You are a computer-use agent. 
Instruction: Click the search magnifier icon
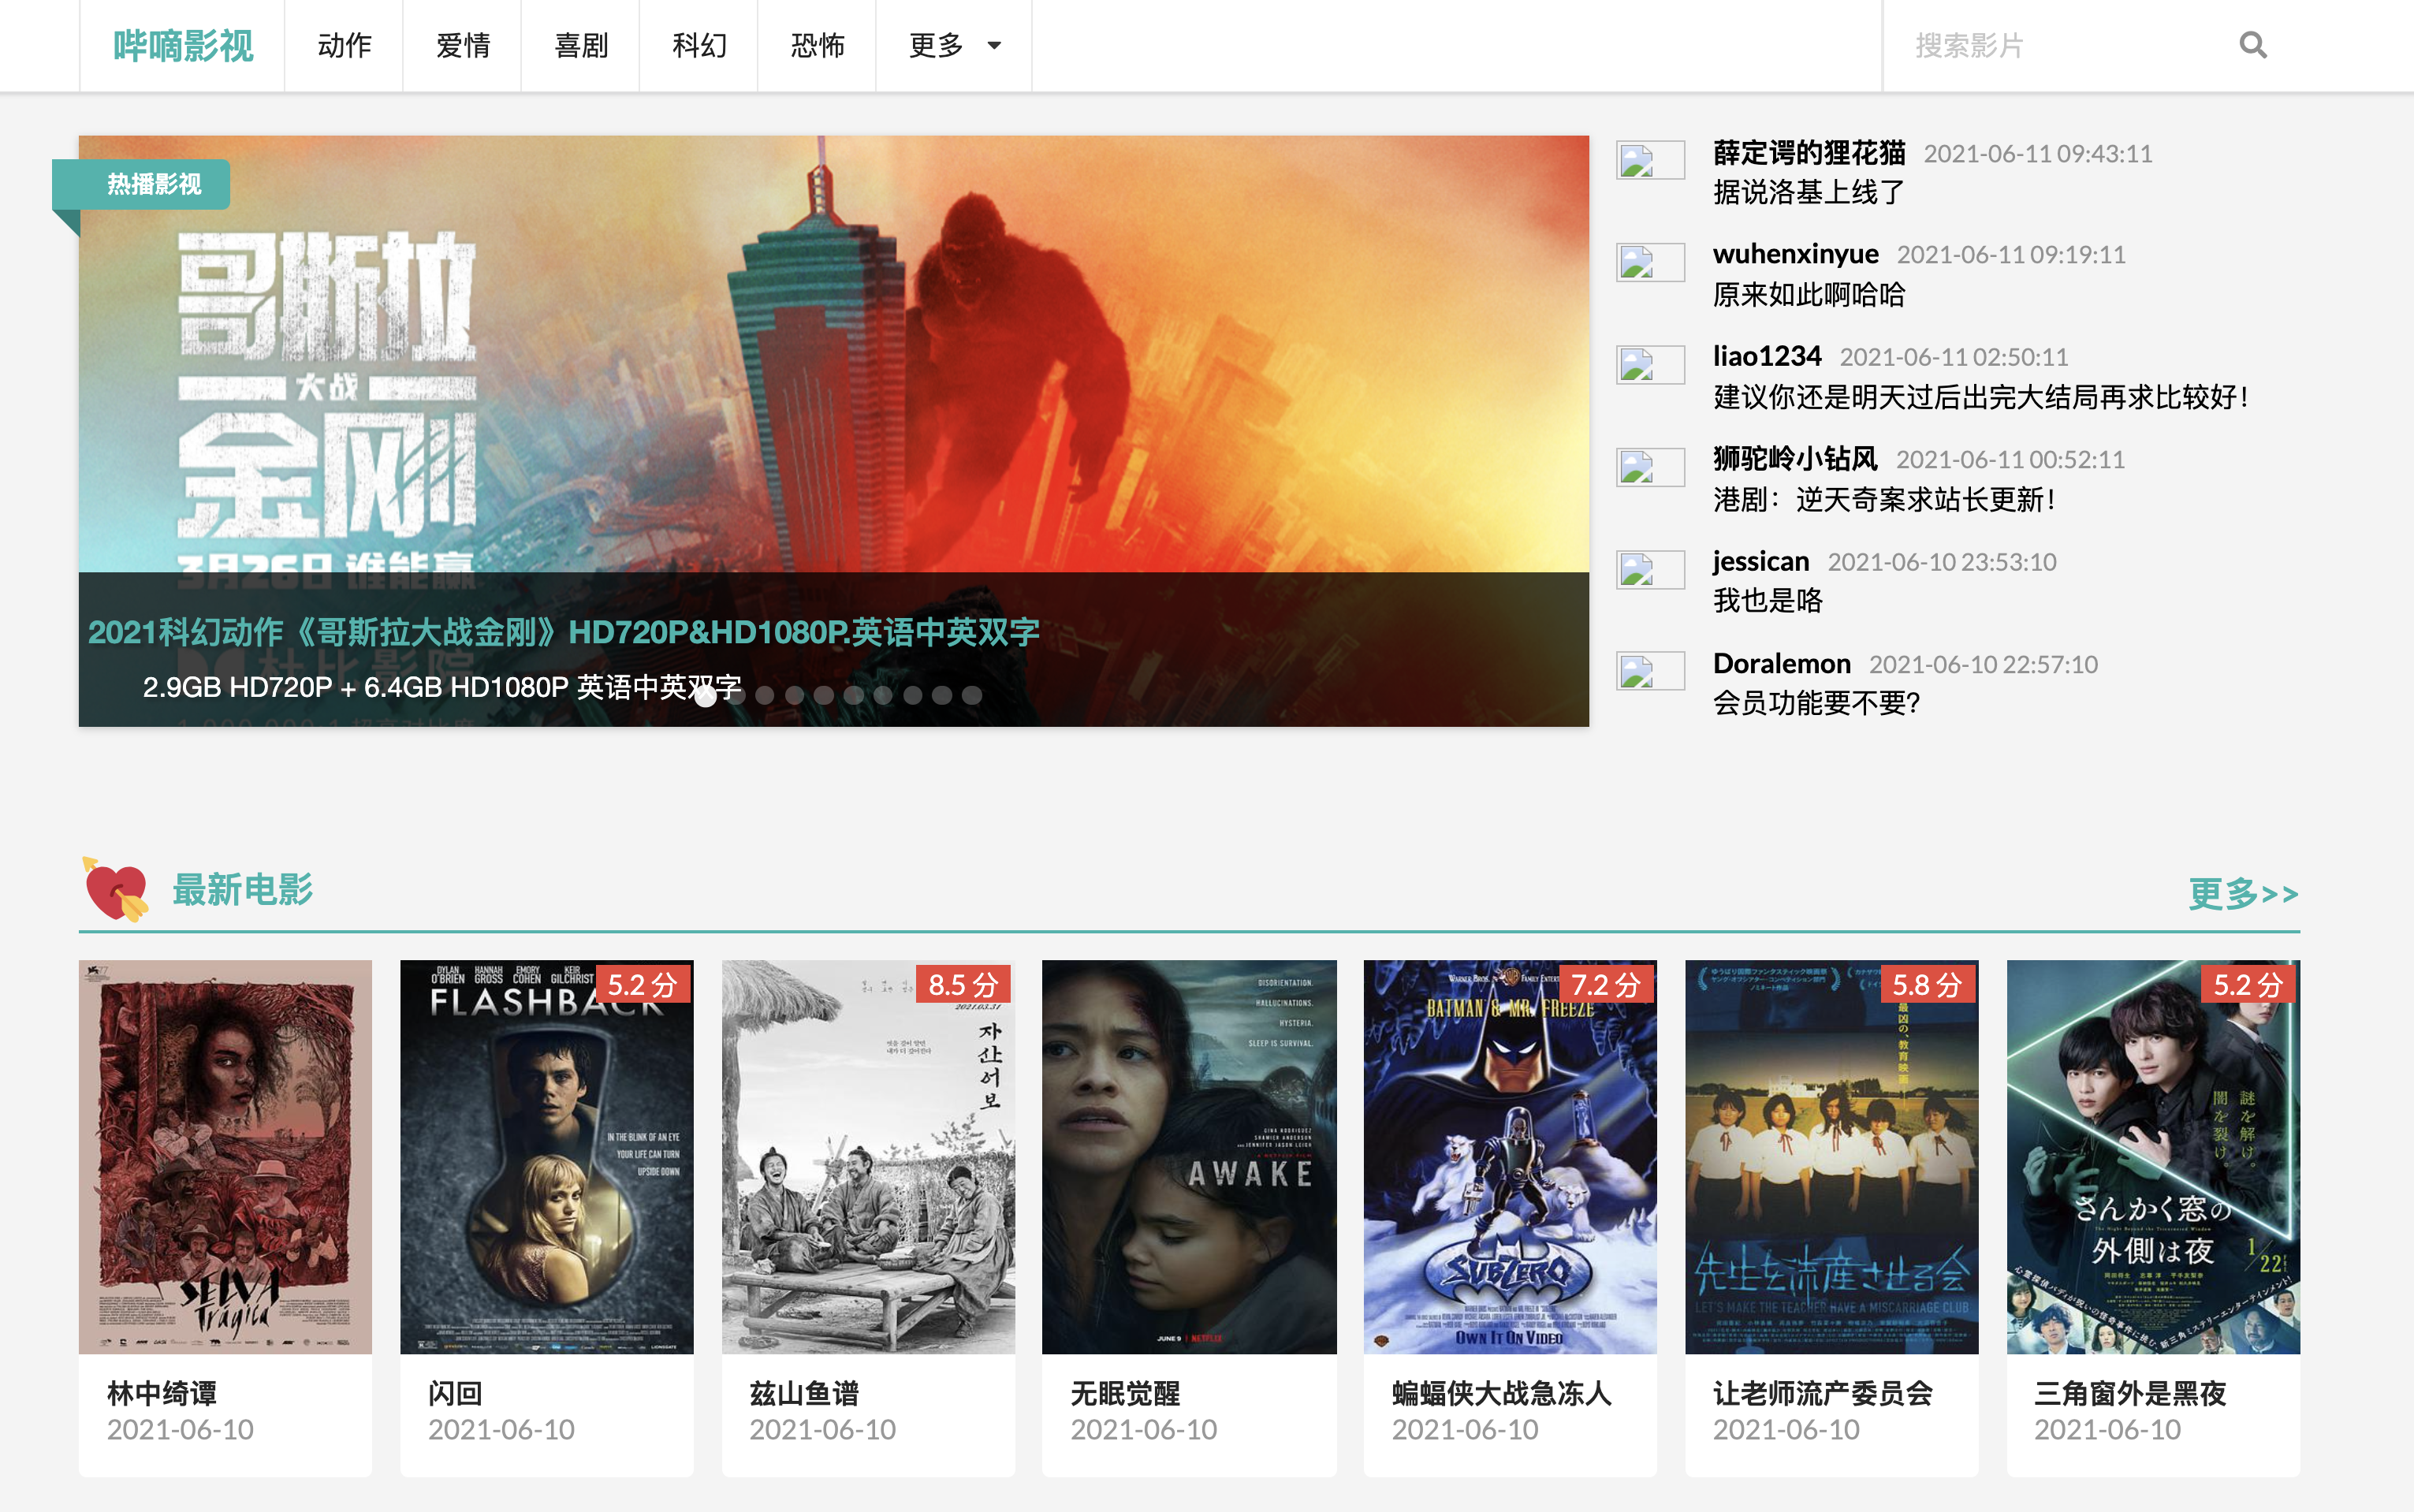pos(2252,45)
